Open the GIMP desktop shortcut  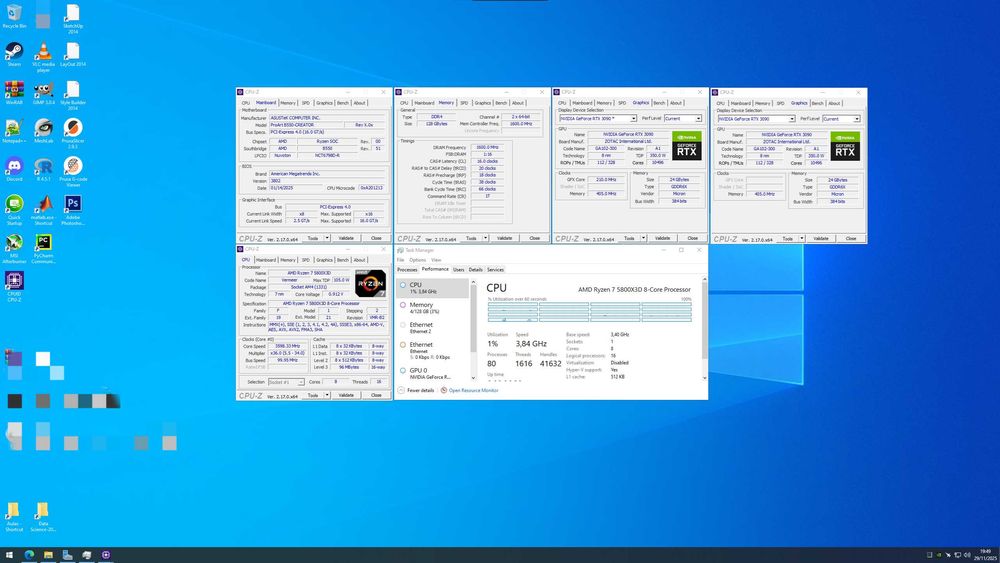tap(43, 92)
